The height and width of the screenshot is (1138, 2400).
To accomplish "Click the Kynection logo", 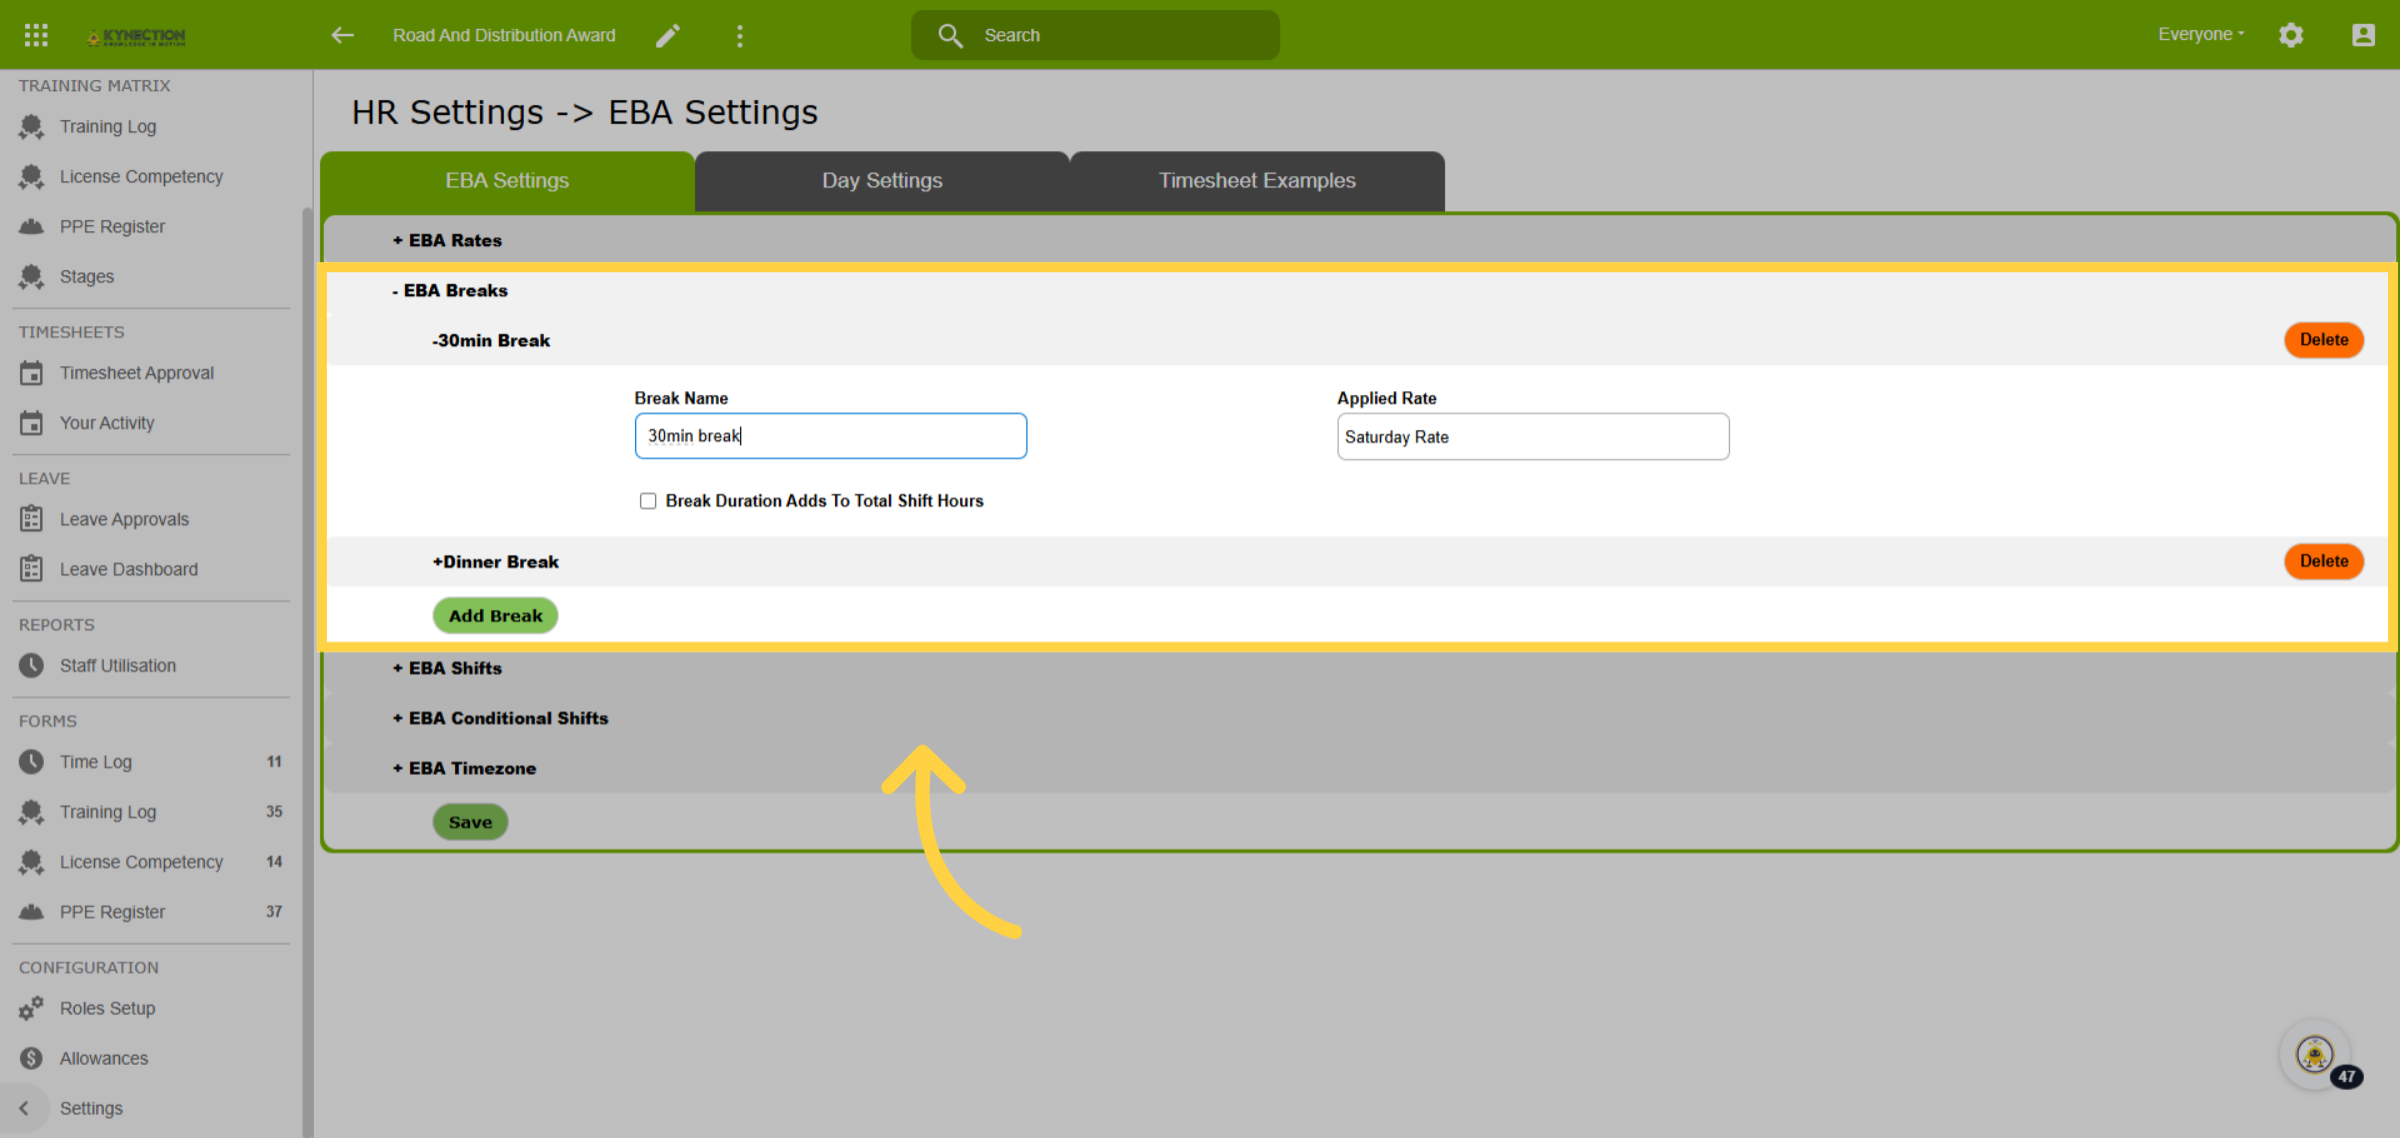I will (136, 36).
